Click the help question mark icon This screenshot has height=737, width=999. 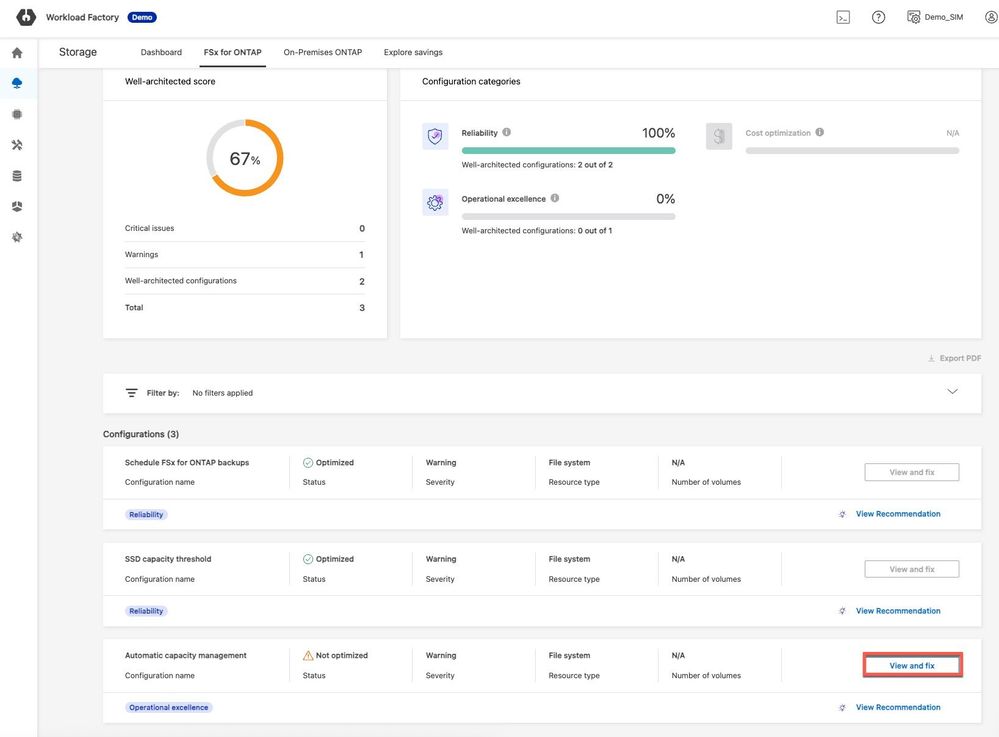(878, 17)
